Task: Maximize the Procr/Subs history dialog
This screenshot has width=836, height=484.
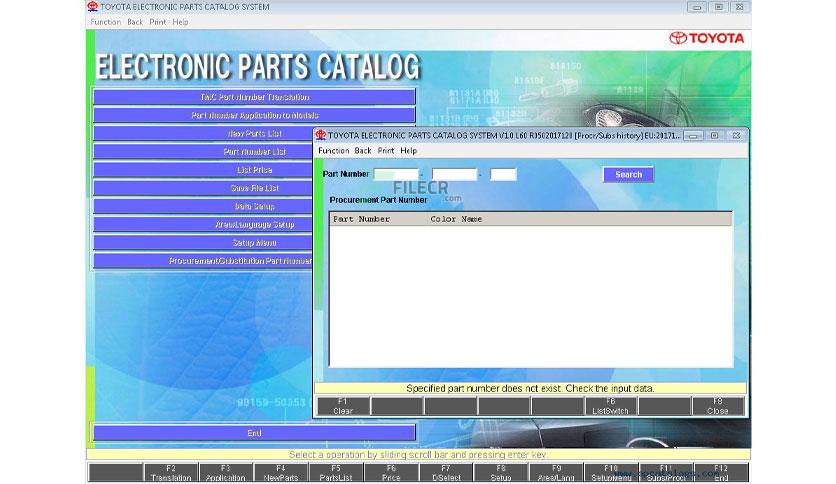Action: coord(714,136)
